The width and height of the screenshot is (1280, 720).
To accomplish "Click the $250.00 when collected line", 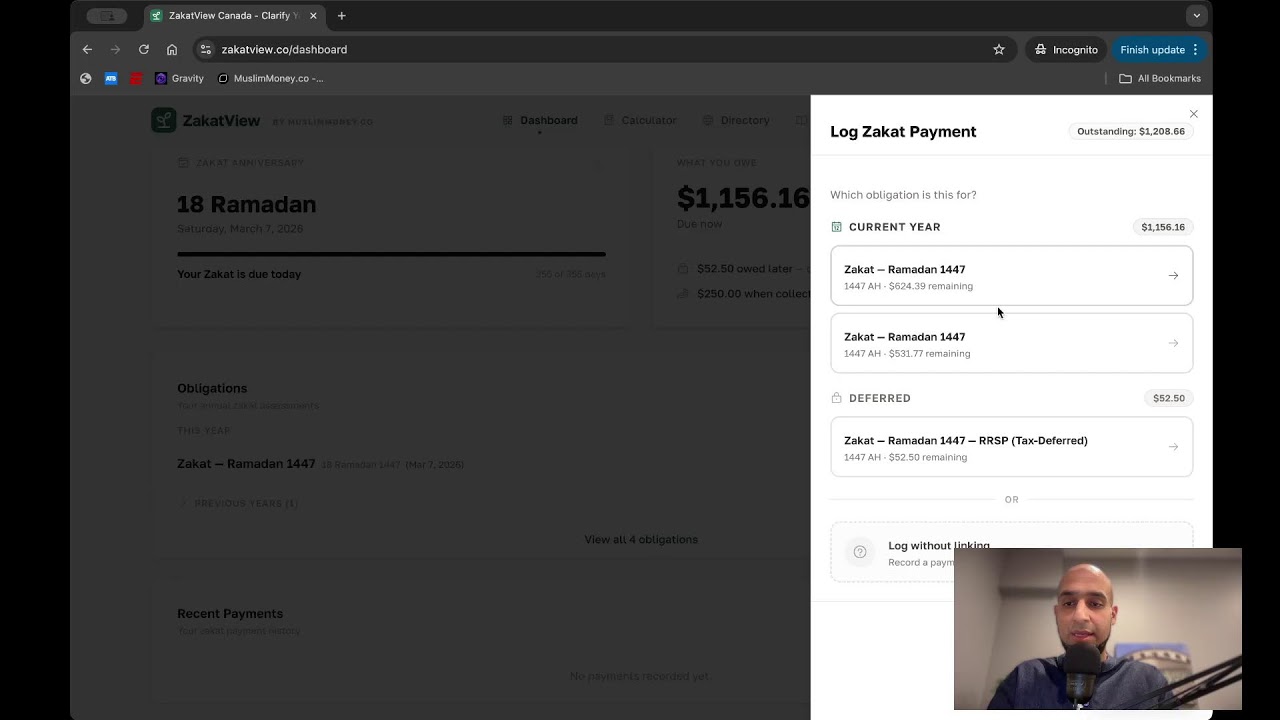I will click(x=744, y=294).
